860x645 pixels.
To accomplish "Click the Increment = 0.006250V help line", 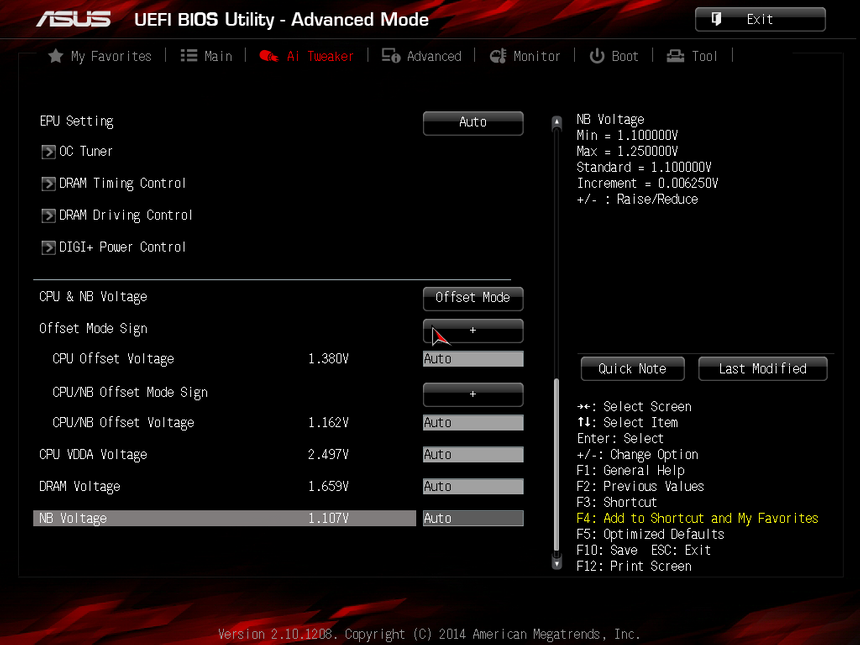I will pyautogui.click(x=647, y=183).
